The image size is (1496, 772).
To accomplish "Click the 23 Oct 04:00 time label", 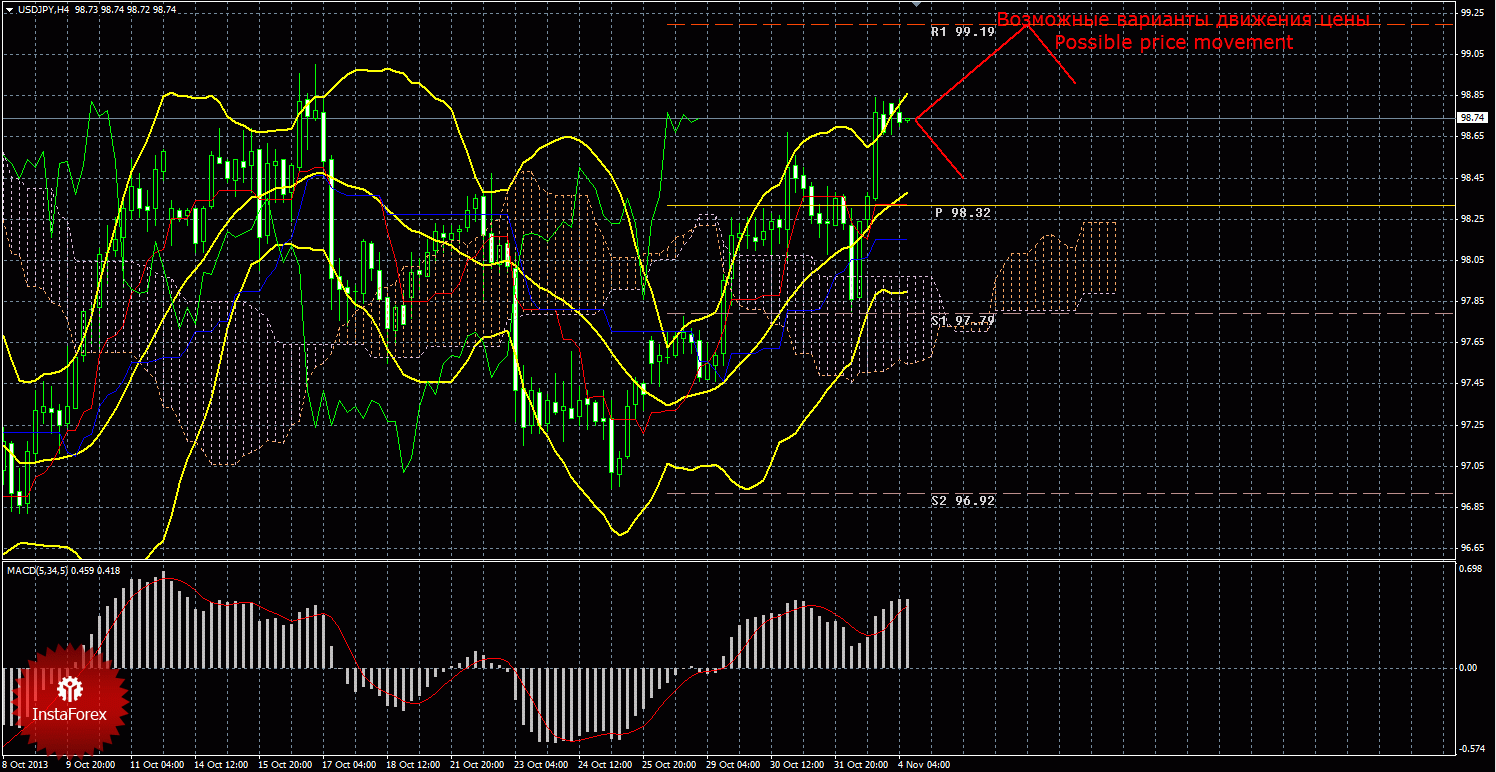I will (x=539, y=764).
